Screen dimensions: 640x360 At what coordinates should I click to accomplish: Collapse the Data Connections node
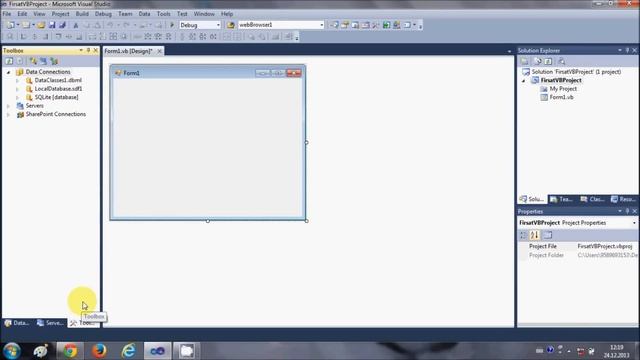(x=9, y=72)
